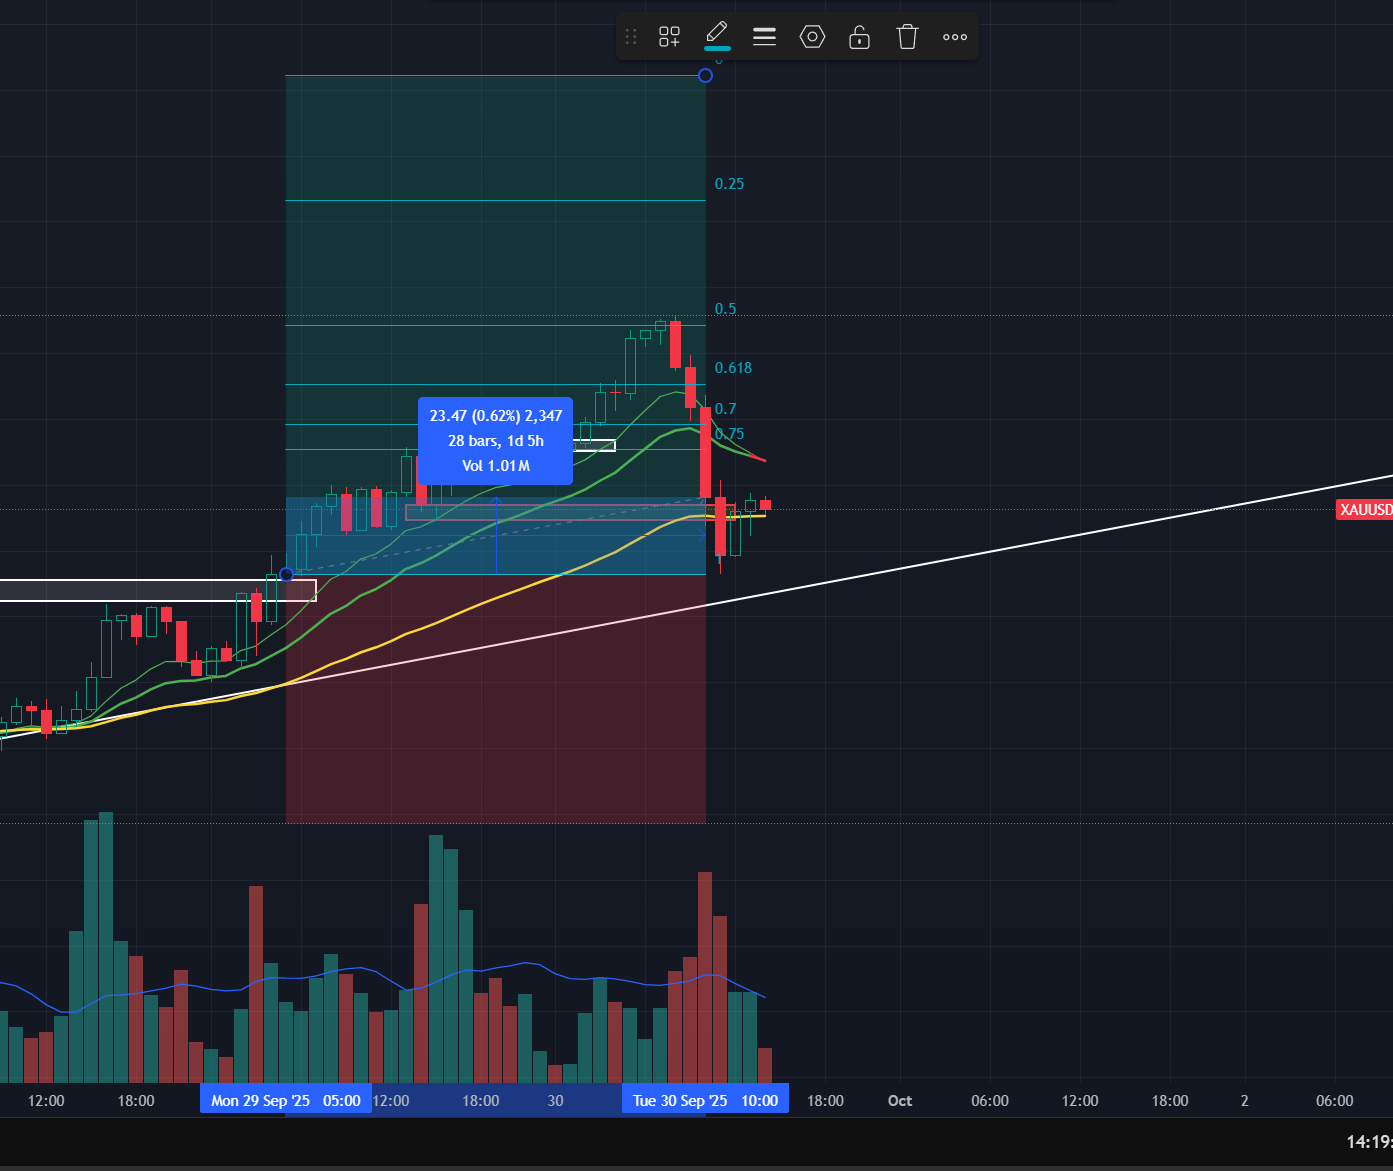Click the blue measurement info tooltip
Viewport: 1393px width, 1171px height.
pos(495,441)
